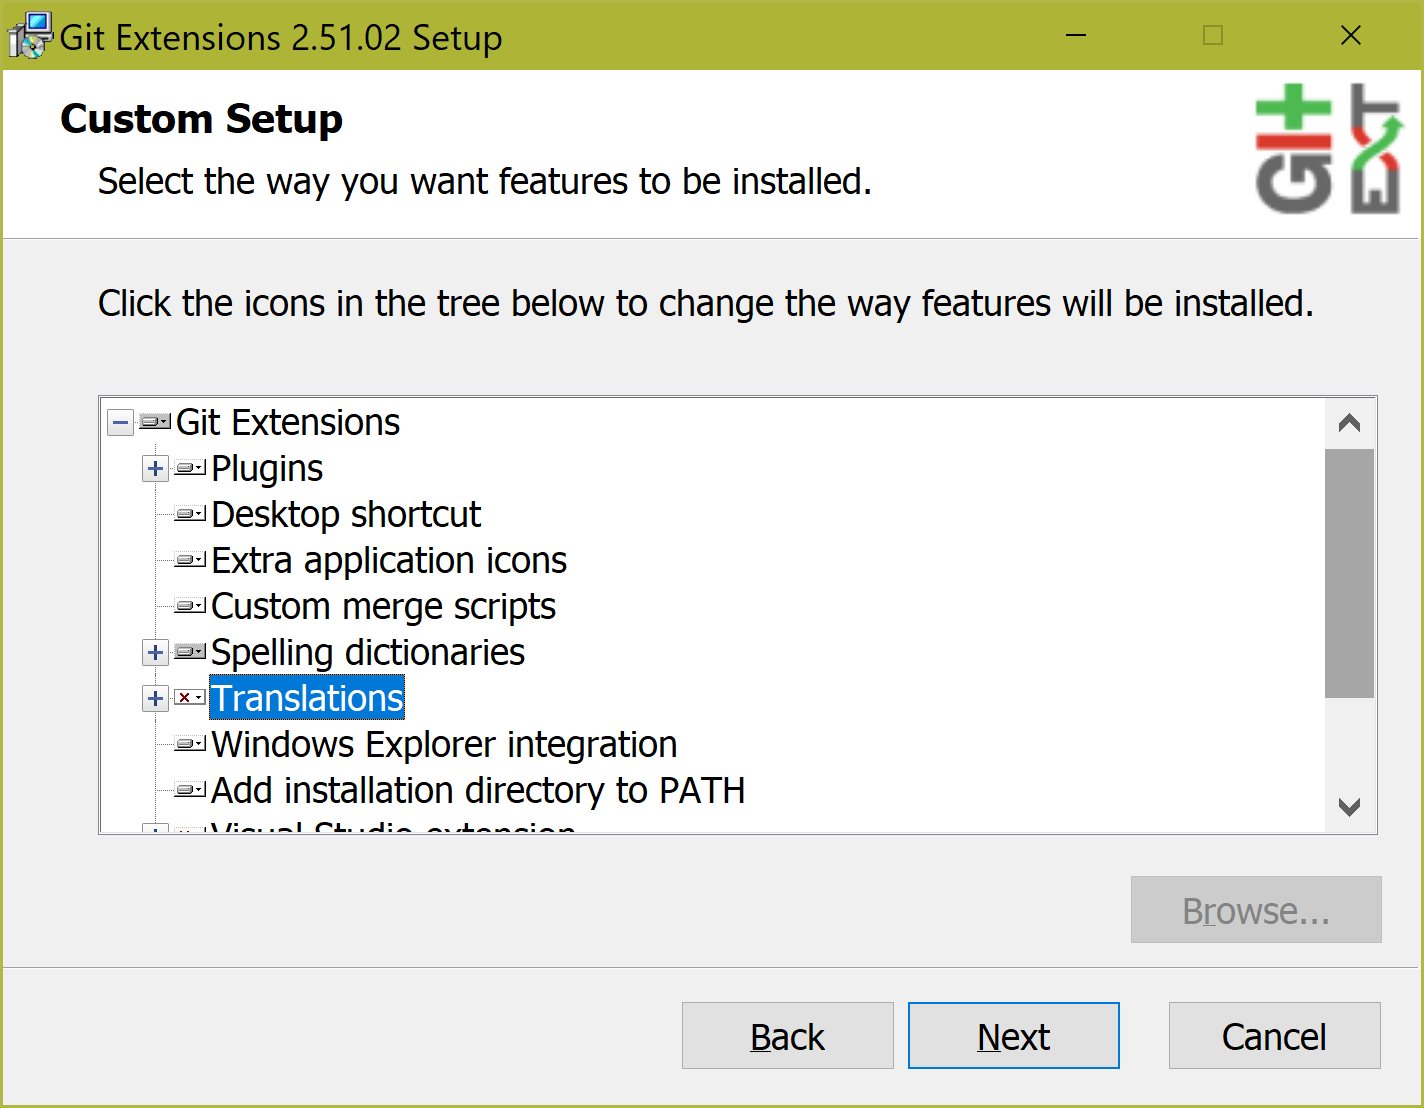Click the red X icon on Translations
The image size is (1424, 1108).
point(189,698)
